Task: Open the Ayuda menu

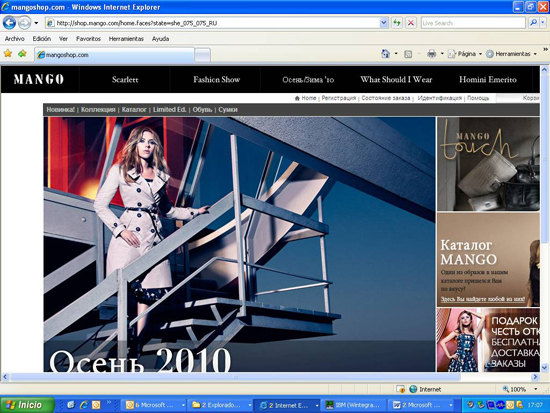Action: pos(161,39)
